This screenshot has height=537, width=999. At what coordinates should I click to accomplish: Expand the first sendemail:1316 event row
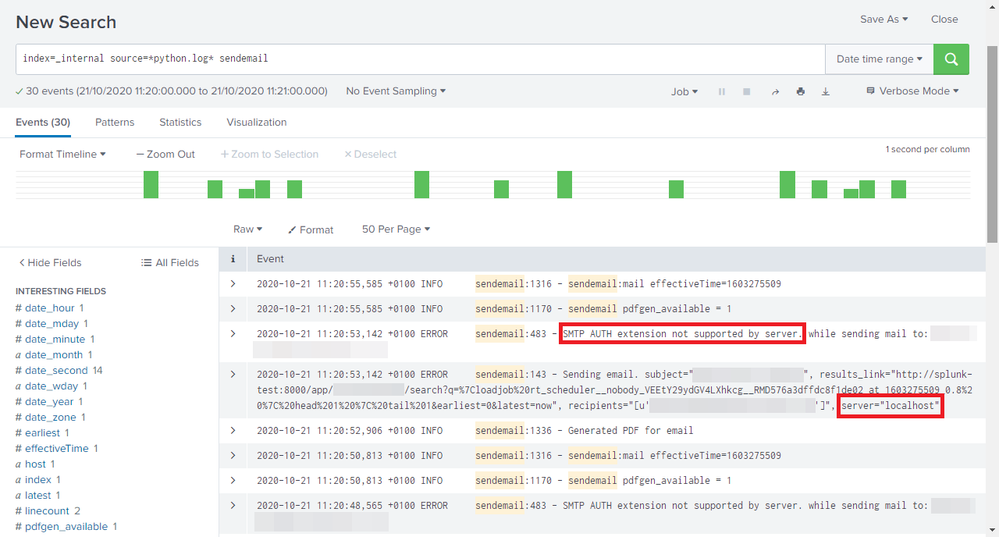click(x=233, y=284)
